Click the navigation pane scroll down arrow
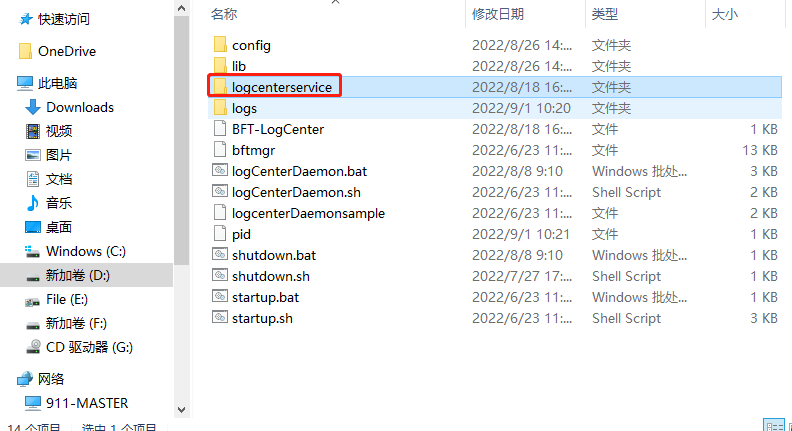The height and width of the screenshot is (431, 792). coord(182,410)
